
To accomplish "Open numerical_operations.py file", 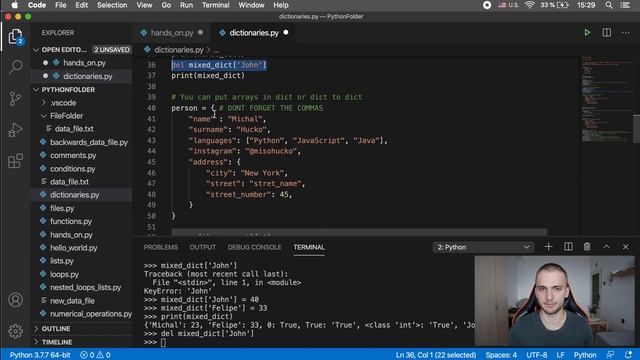I will (x=91, y=314).
